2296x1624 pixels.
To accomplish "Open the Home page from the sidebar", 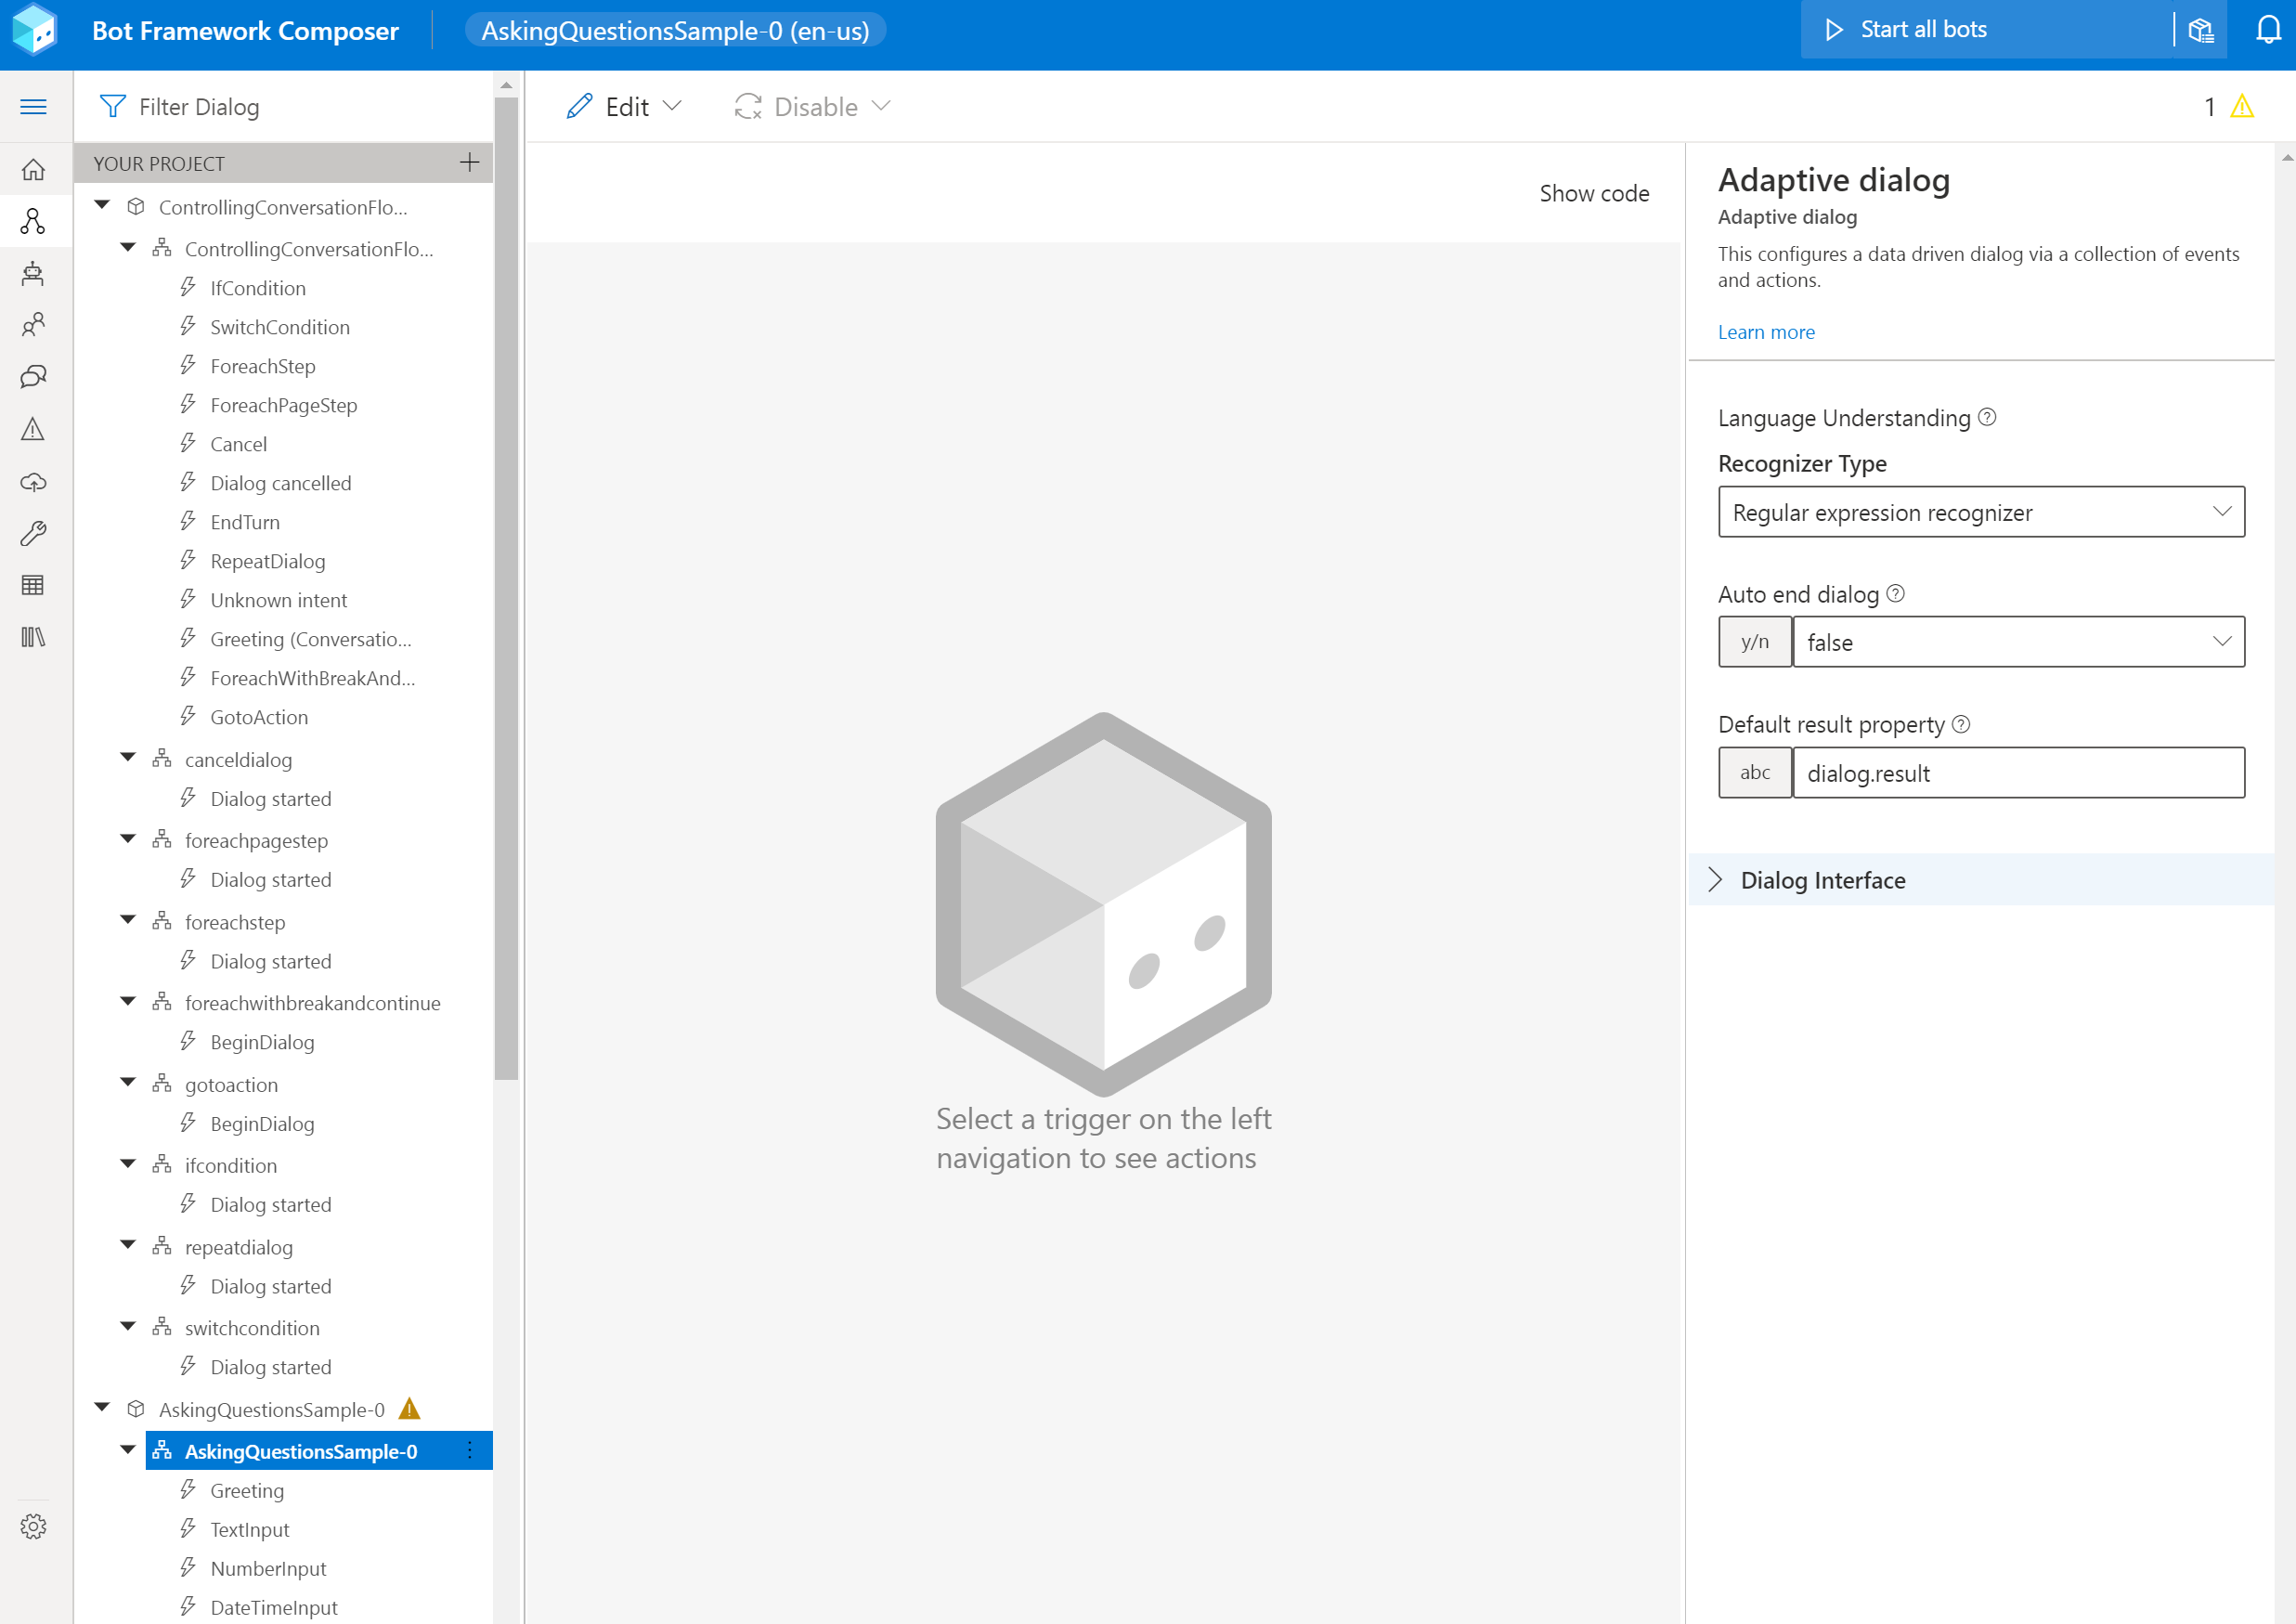I will click(35, 169).
